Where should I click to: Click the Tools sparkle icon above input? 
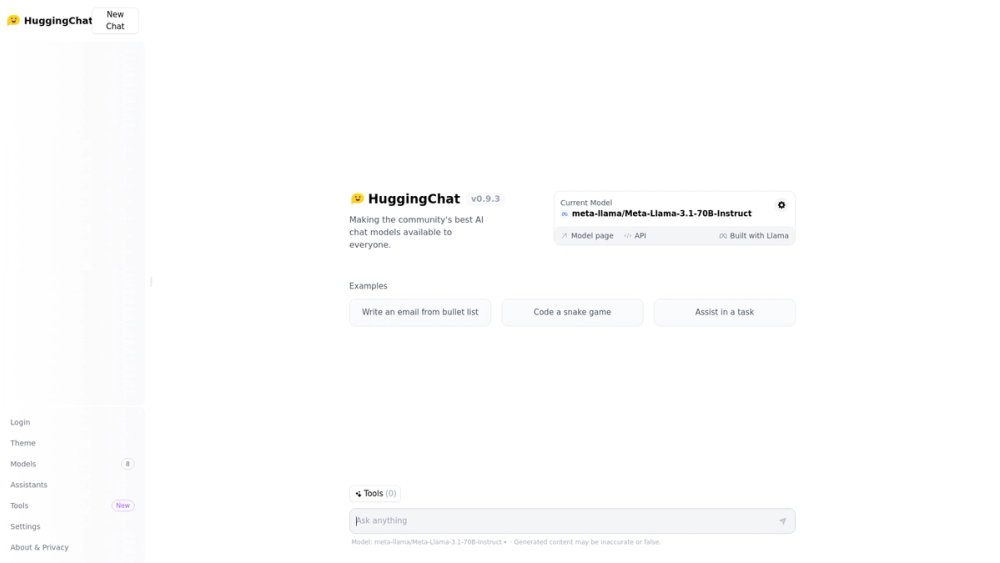pyautogui.click(x=358, y=494)
